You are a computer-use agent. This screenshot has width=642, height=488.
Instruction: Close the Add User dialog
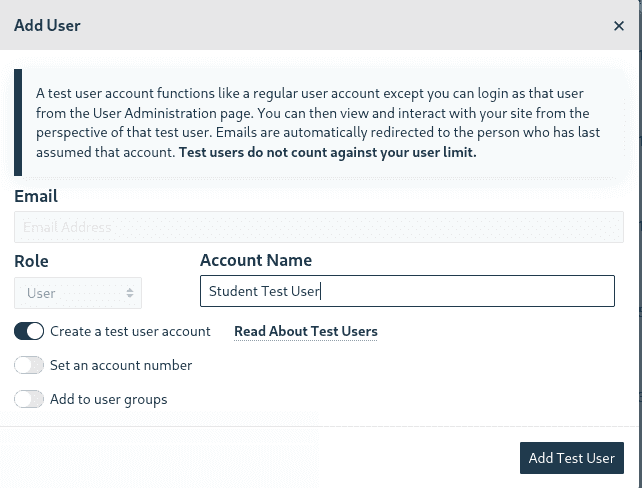click(x=619, y=26)
